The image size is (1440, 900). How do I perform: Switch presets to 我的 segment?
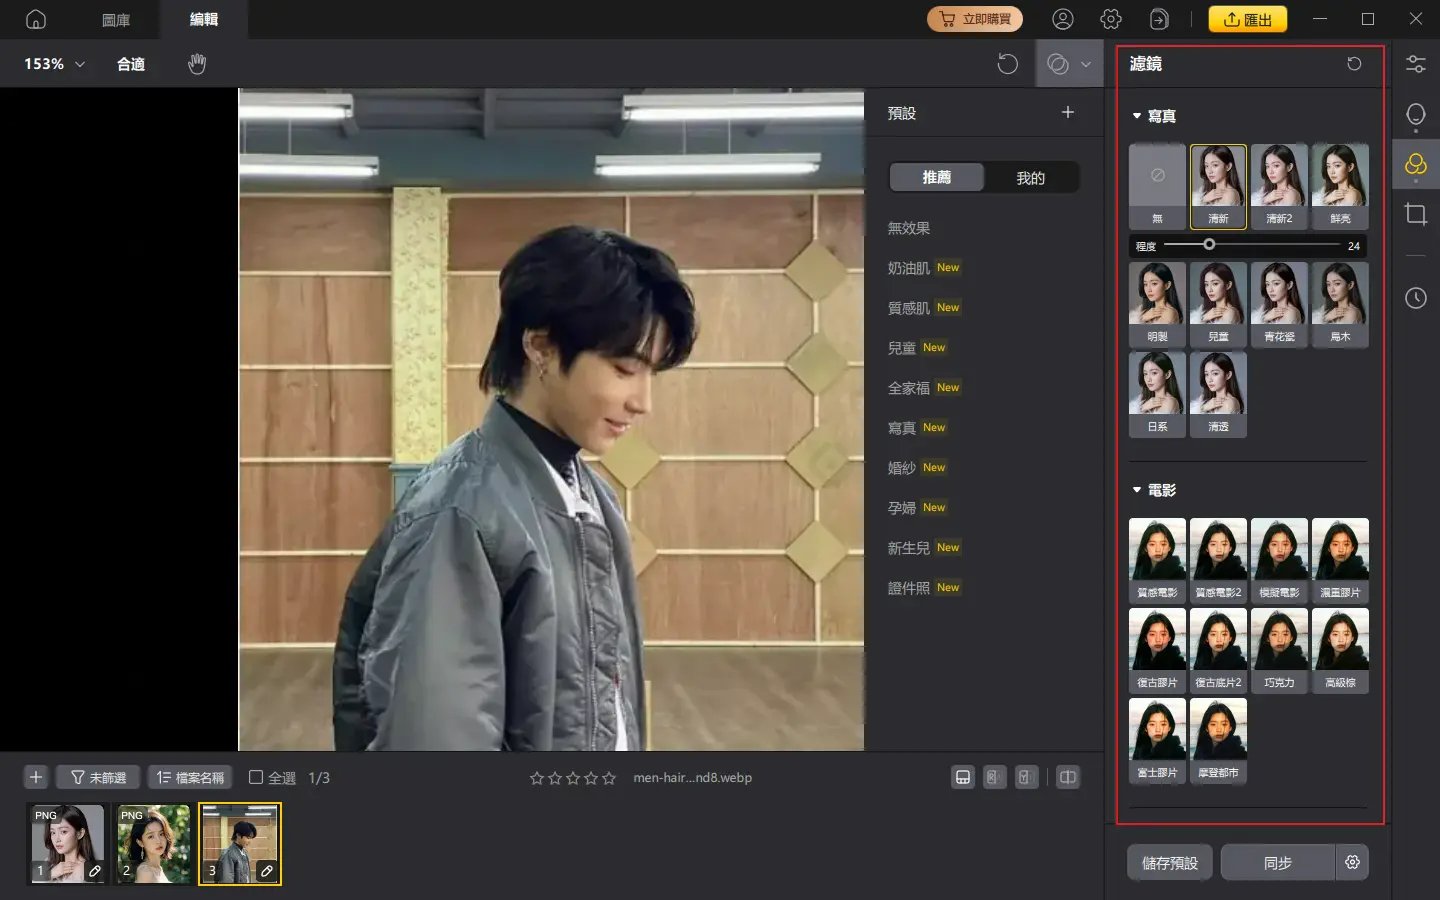1030,178
